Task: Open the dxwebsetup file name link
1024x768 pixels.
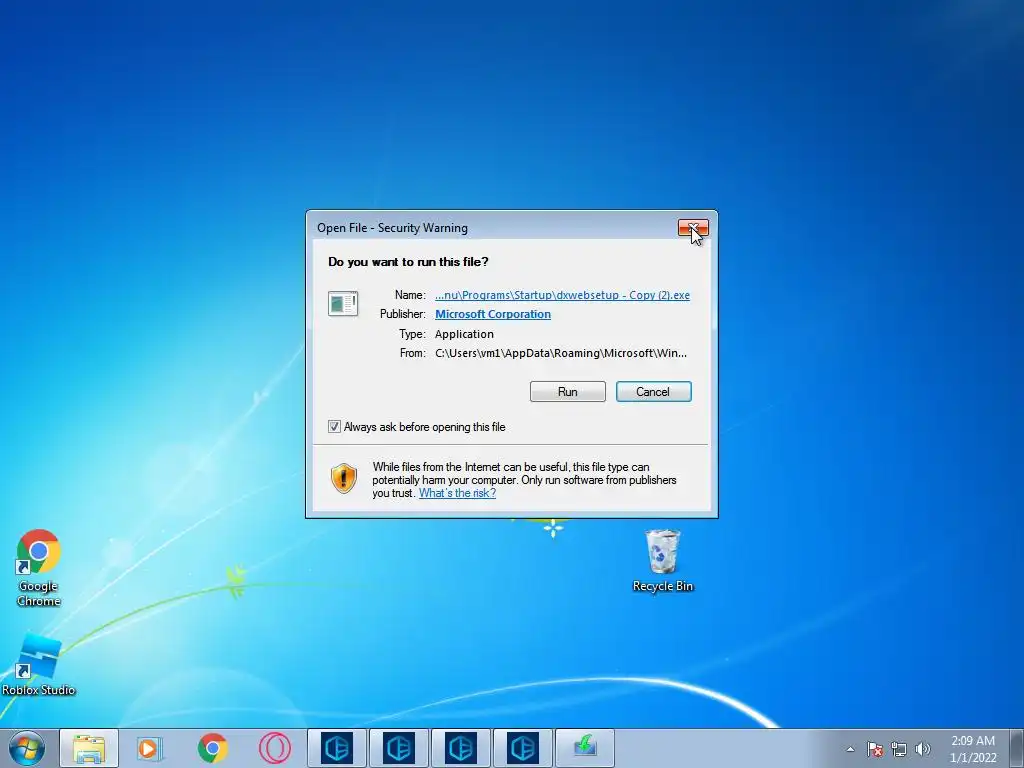Action: [562, 295]
